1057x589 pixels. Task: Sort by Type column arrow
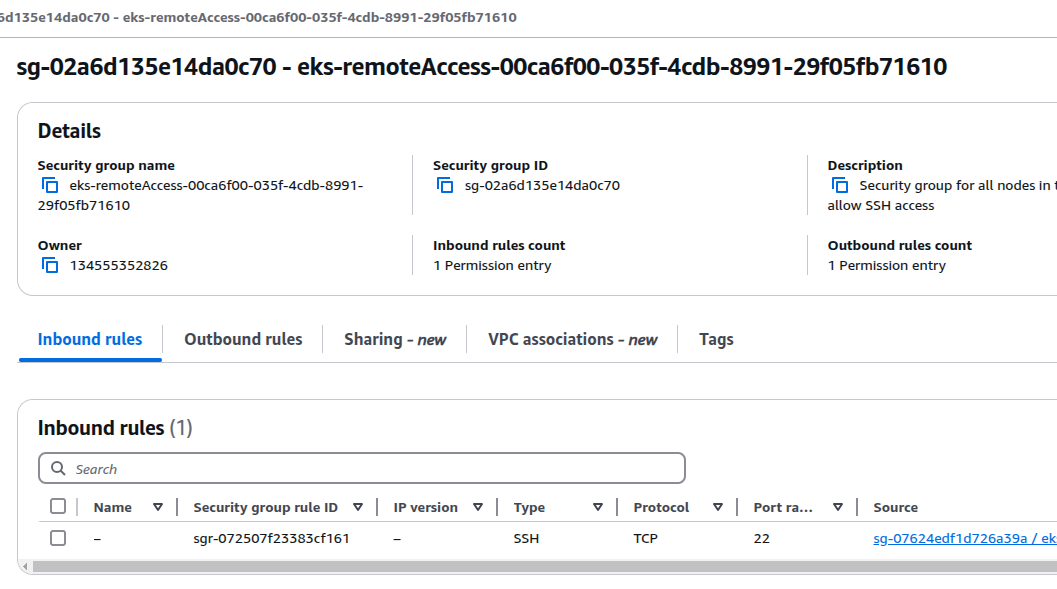pyautogui.click(x=598, y=507)
